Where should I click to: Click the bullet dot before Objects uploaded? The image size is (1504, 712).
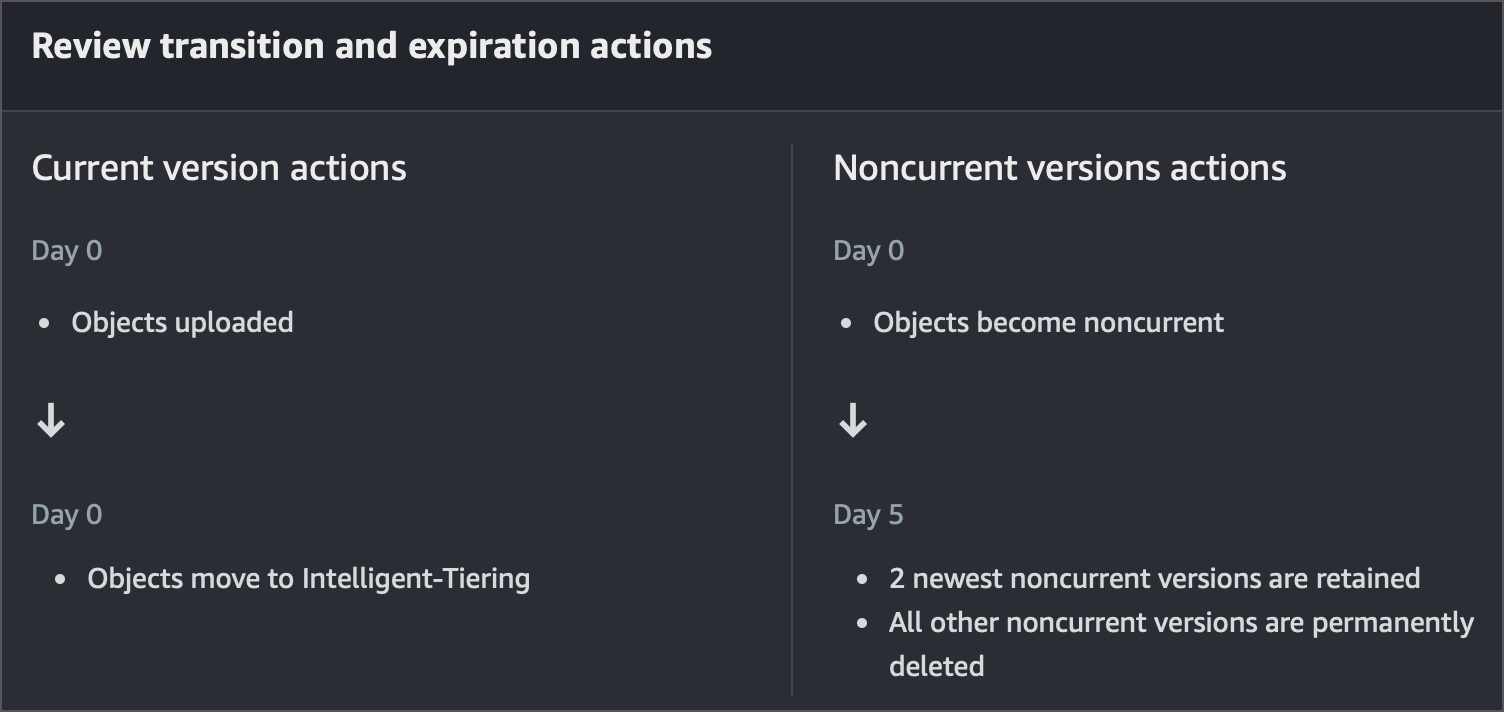[x=44, y=324]
